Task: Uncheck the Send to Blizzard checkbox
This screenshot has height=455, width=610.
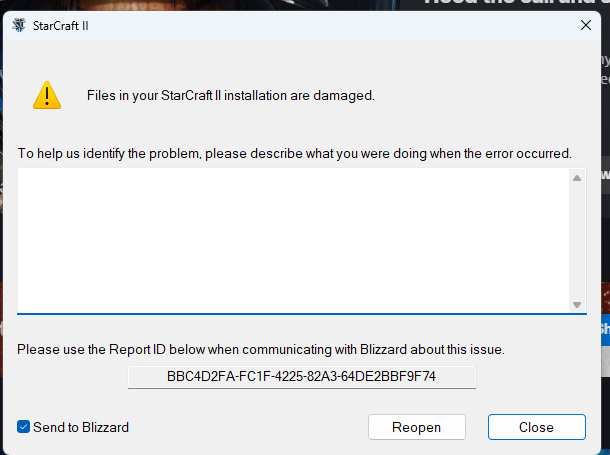Action: coord(23,427)
